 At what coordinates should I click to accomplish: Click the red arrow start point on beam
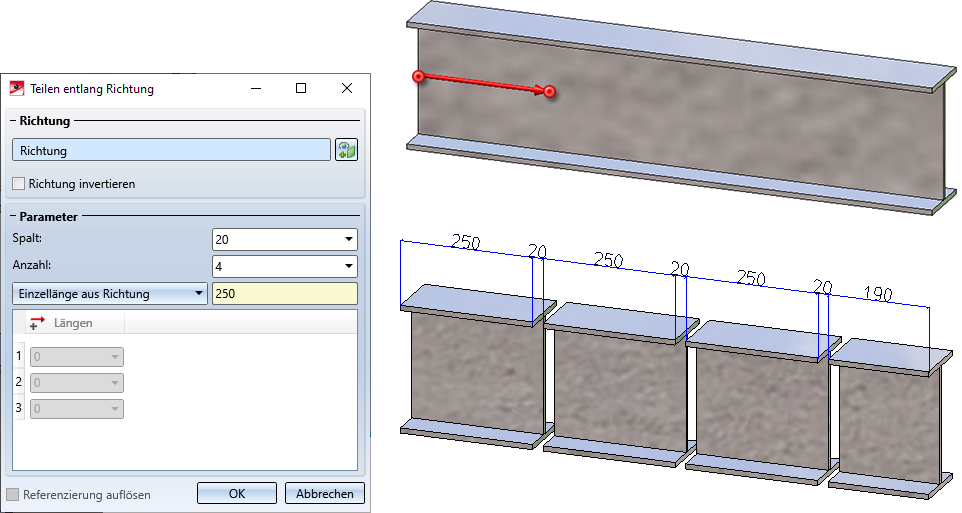[418, 77]
